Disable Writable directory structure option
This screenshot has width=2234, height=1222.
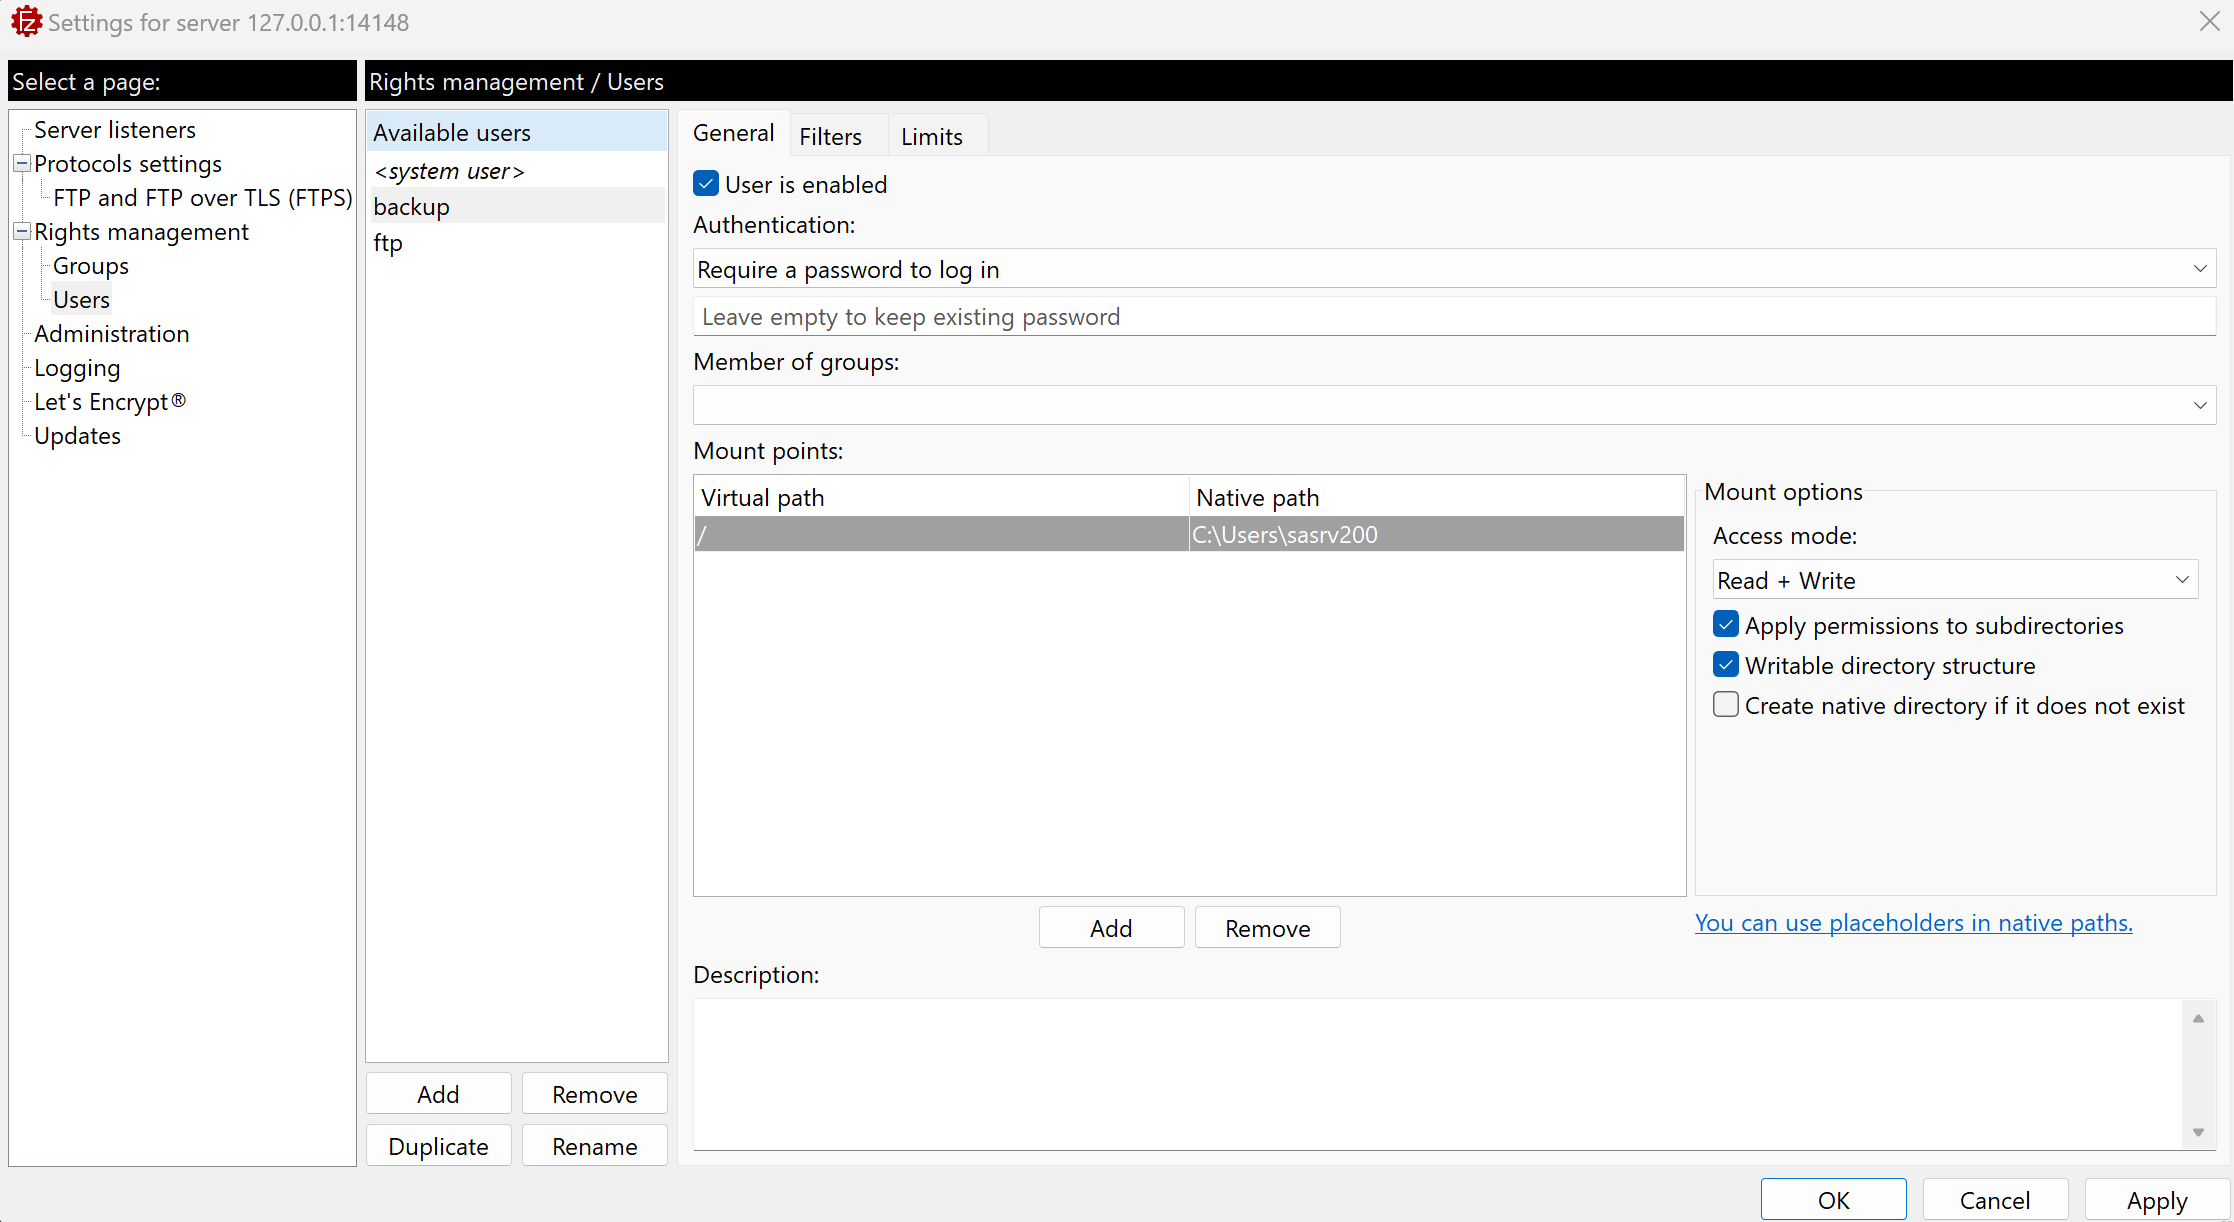pyautogui.click(x=1726, y=665)
